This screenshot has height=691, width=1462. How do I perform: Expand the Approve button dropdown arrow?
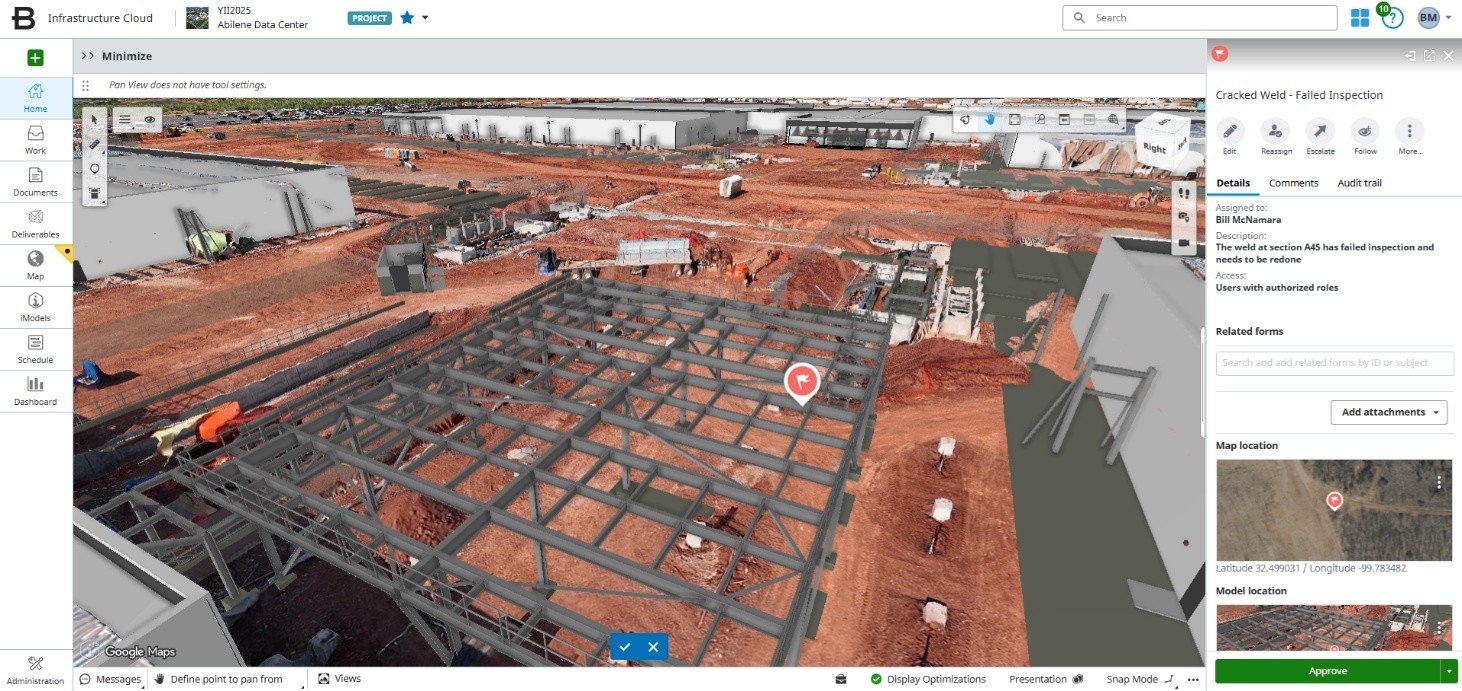click(1449, 671)
